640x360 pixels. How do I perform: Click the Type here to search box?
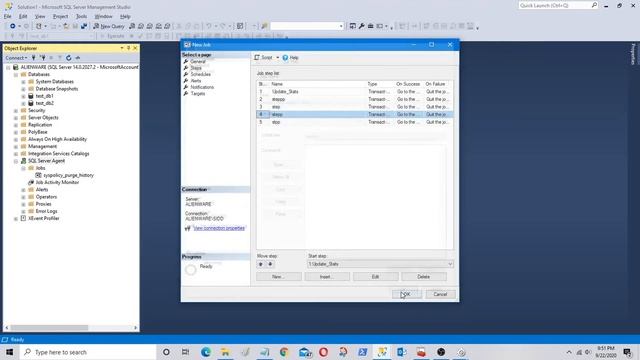tap(87, 352)
